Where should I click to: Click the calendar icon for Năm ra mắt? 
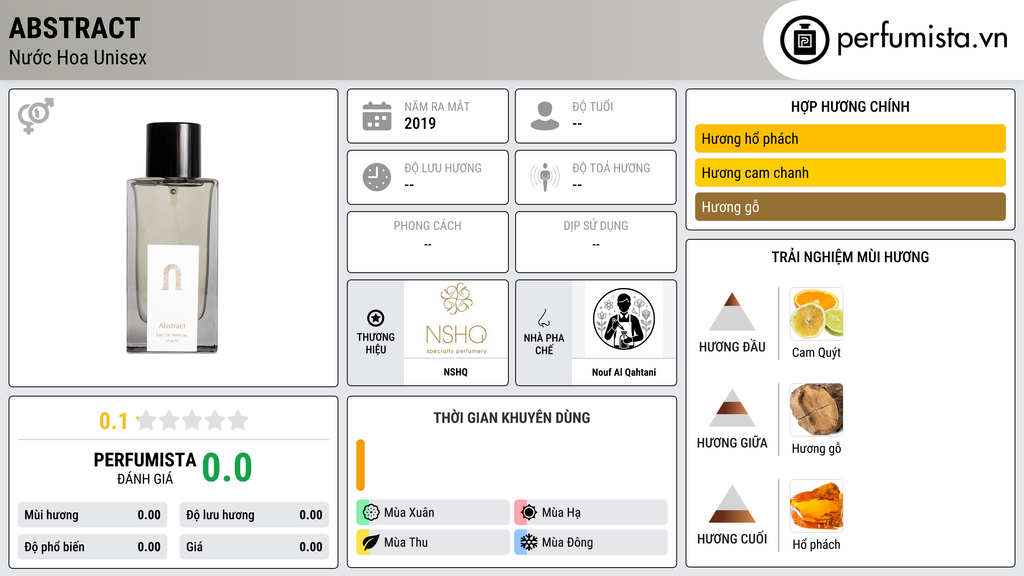[x=377, y=116]
